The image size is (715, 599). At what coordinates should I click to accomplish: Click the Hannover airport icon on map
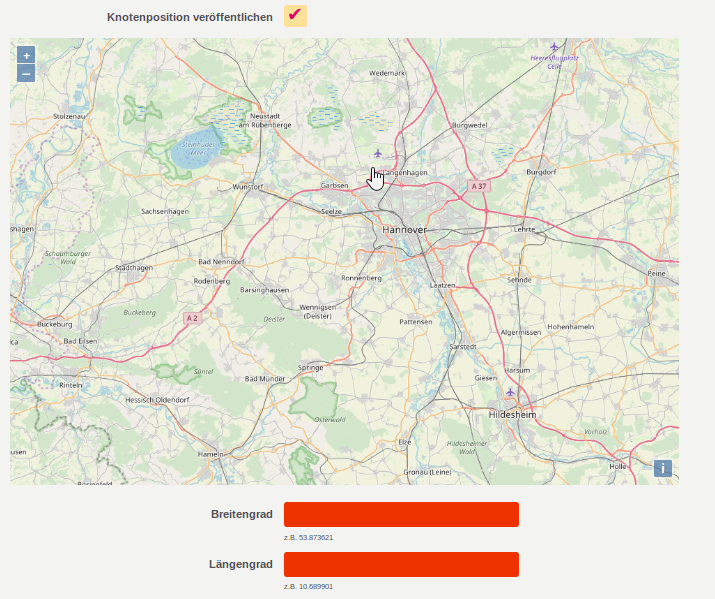pos(378,154)
